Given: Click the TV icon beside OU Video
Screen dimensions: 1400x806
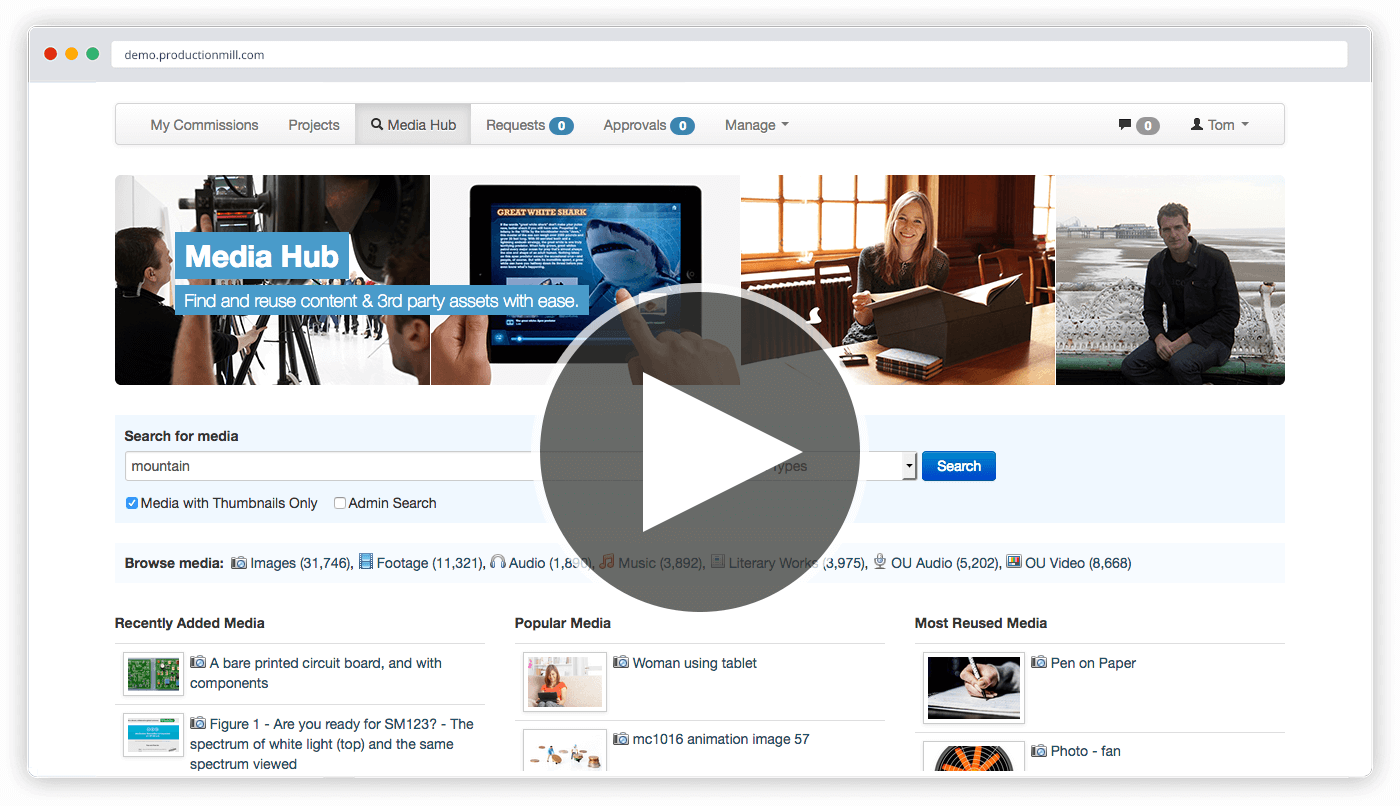Looking at the screenshot, I should [1014, 563].
